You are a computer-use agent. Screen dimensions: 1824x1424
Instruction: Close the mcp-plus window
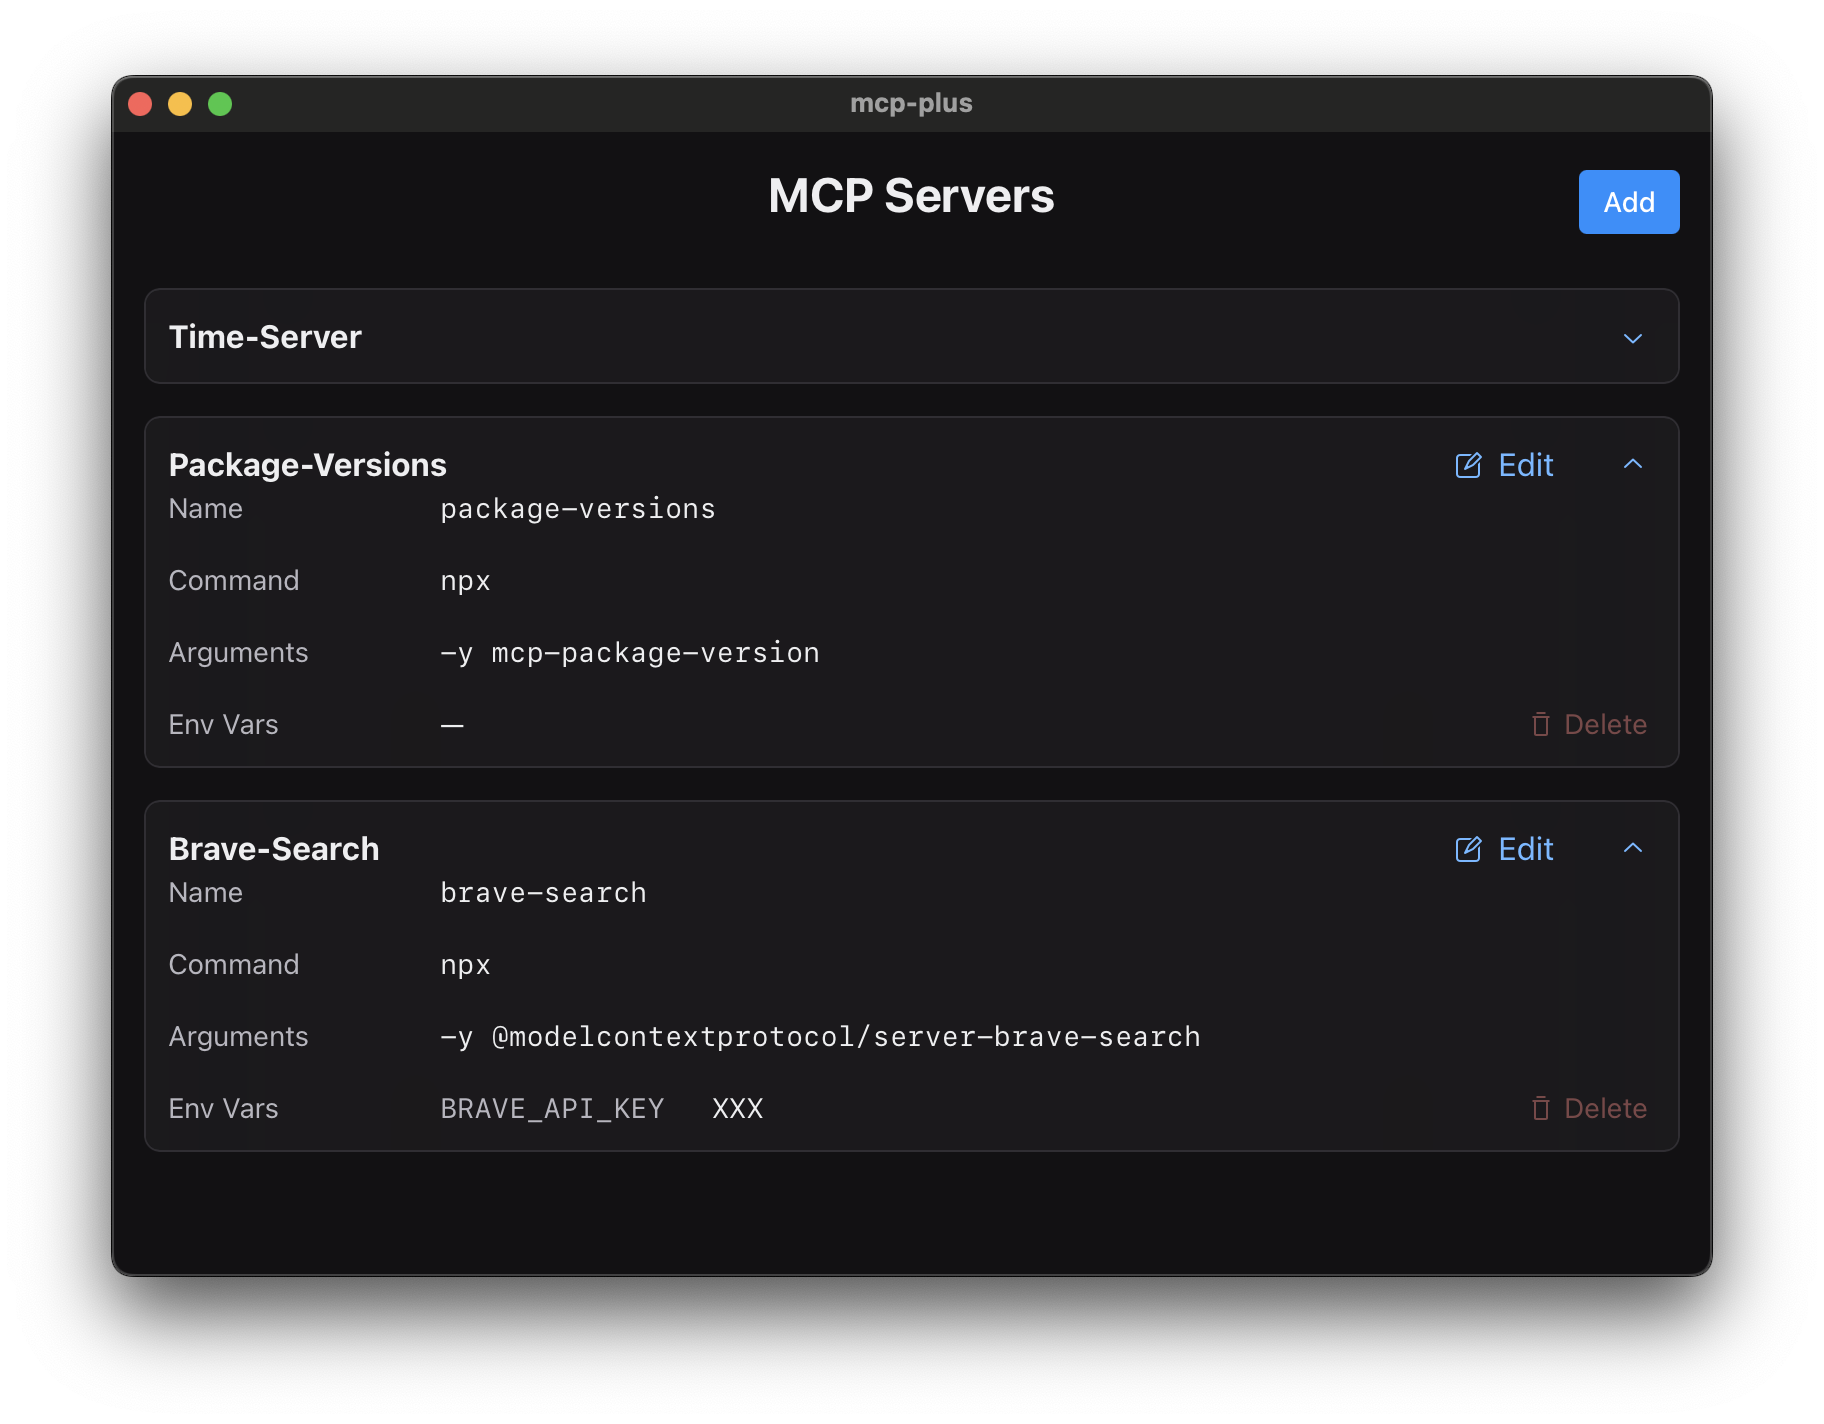point(140,104)
